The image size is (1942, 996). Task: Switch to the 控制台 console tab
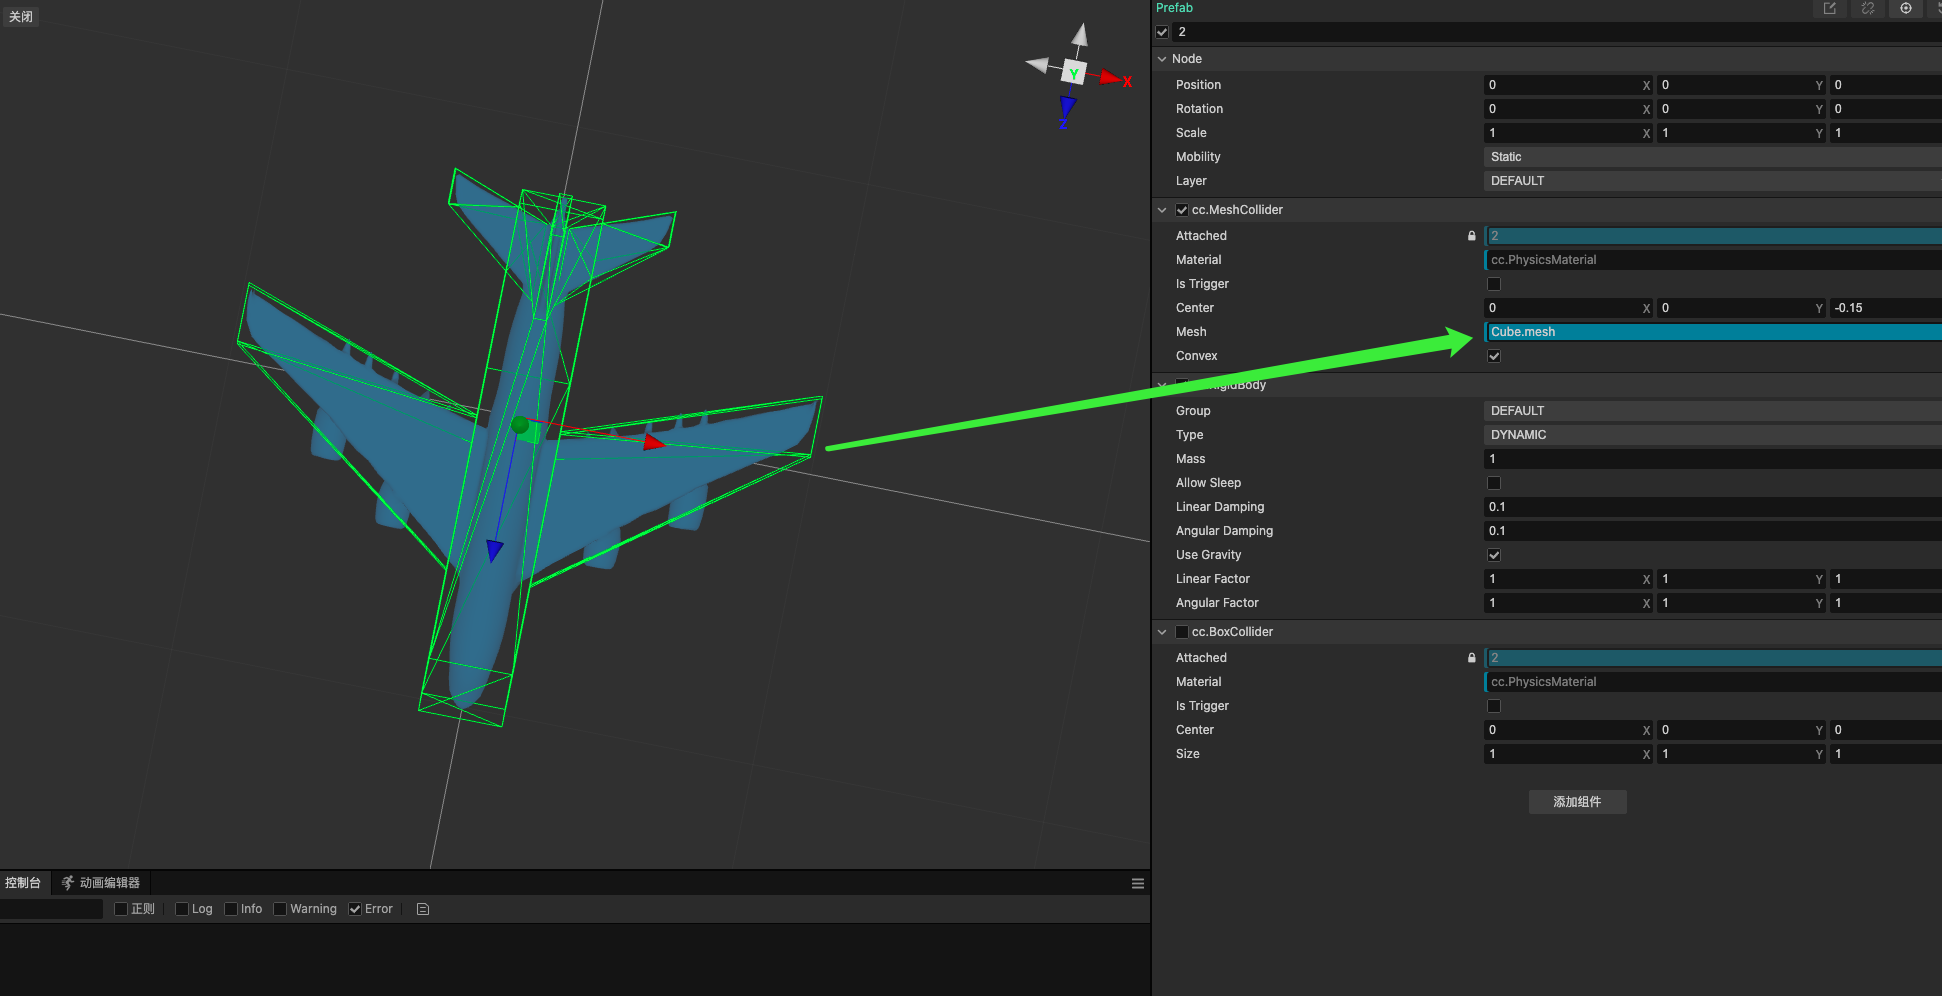(25, 883)
